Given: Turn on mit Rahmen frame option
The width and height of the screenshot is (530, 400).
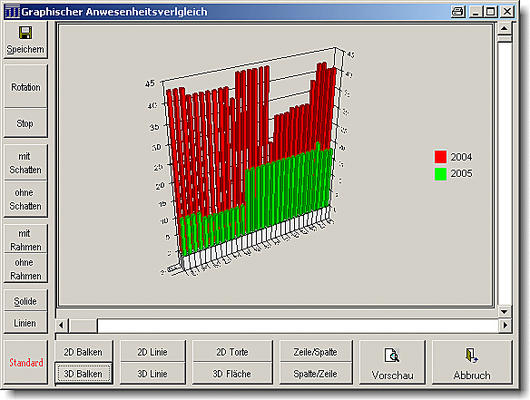Looking at the screenshot, I should click(25, 239).
